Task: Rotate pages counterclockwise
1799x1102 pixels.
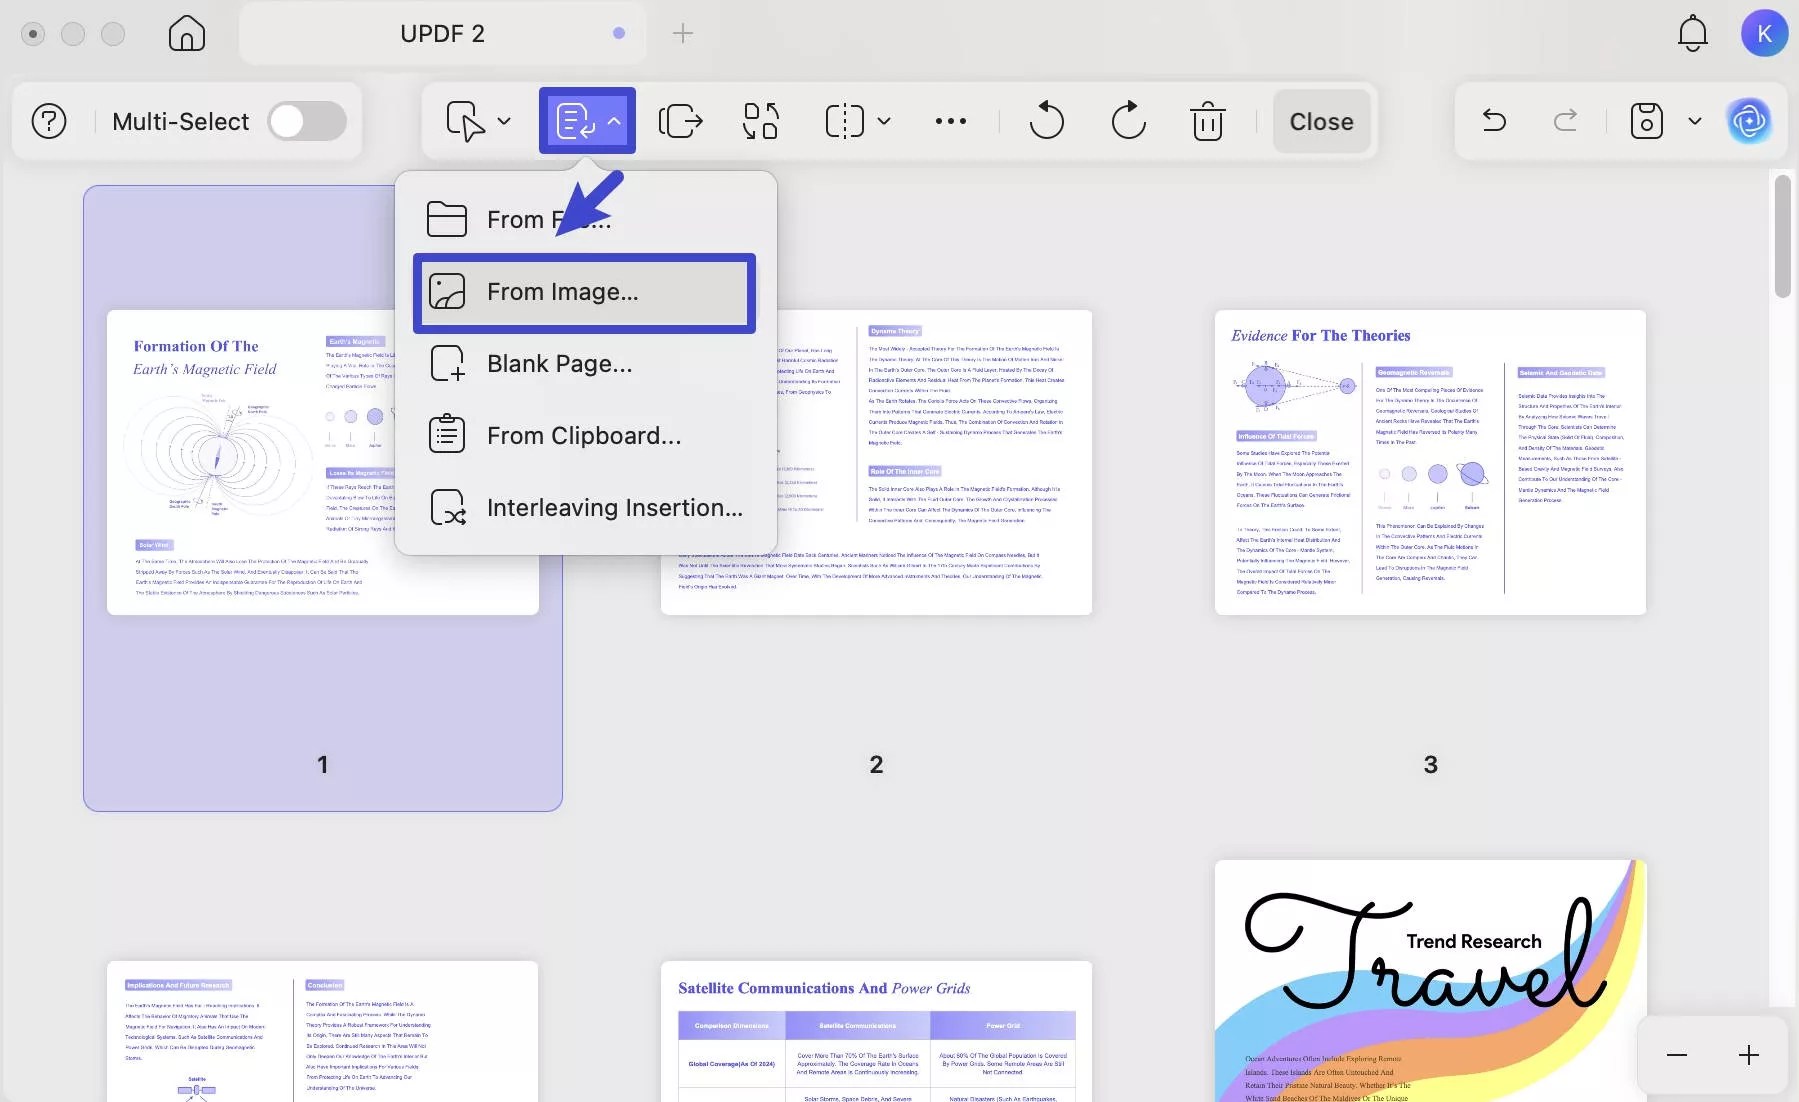Action: tap(1047, 121)
